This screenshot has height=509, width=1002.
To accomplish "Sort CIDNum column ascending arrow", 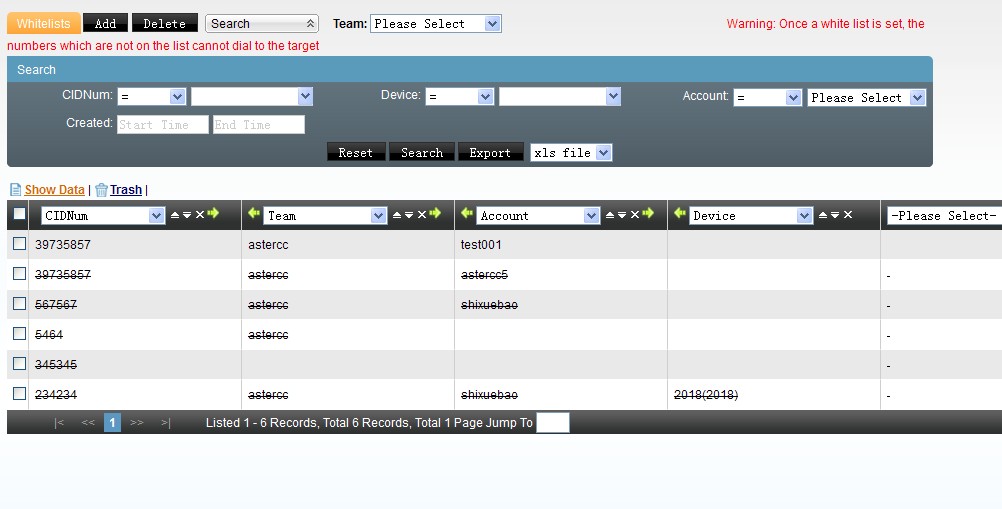I will [175, 215].
